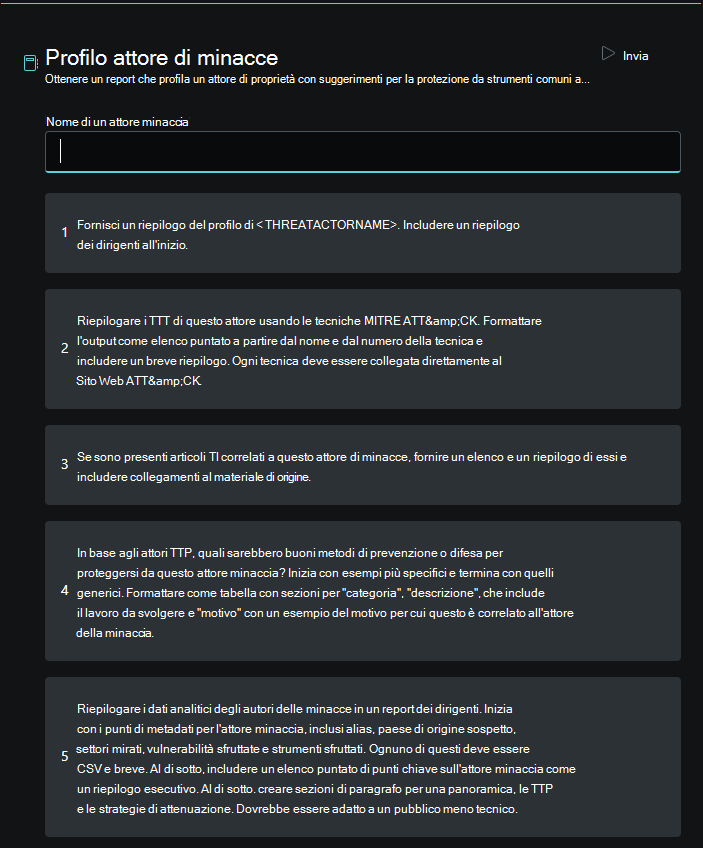The image size is (703, 848).
Task: Open the prompt about correlated TI articles
Action: pyautogui.click(x=350, y=466)
